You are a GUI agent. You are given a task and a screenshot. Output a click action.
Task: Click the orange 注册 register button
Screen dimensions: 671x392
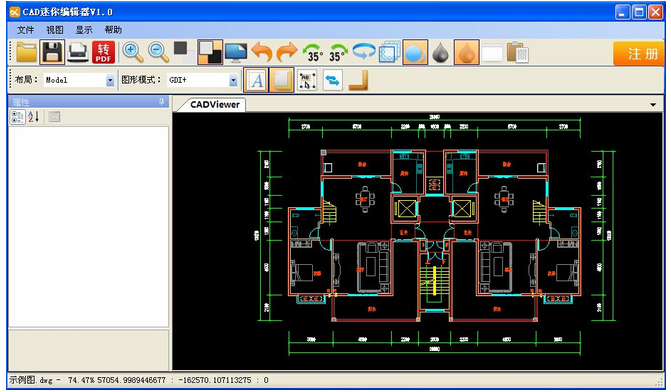[x=639, y=53]
